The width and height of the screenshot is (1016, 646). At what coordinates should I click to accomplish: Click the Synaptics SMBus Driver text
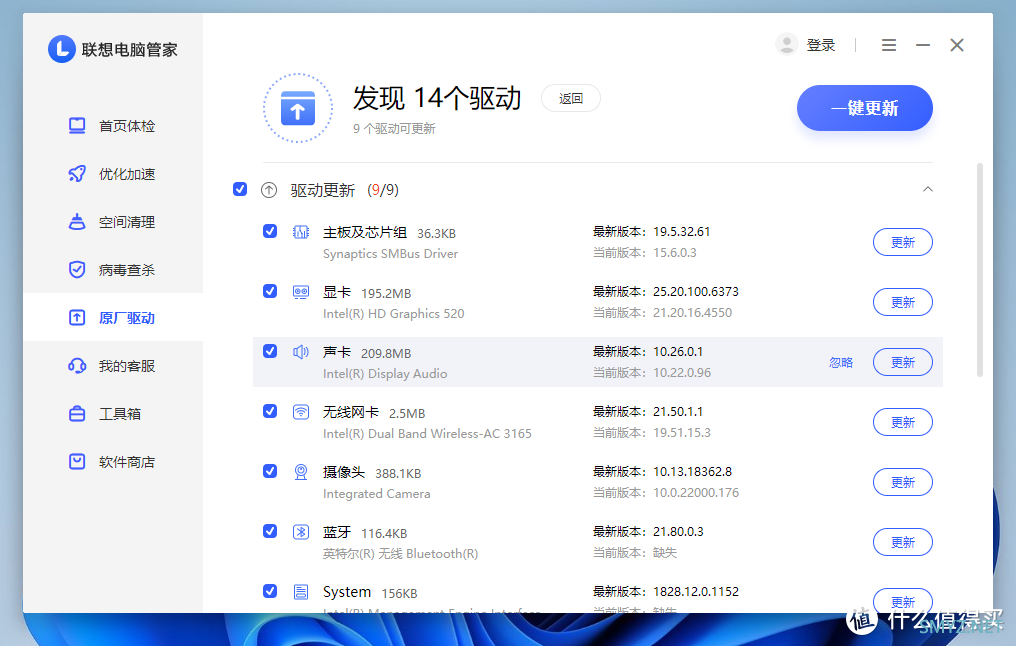[x=390, y=254]
